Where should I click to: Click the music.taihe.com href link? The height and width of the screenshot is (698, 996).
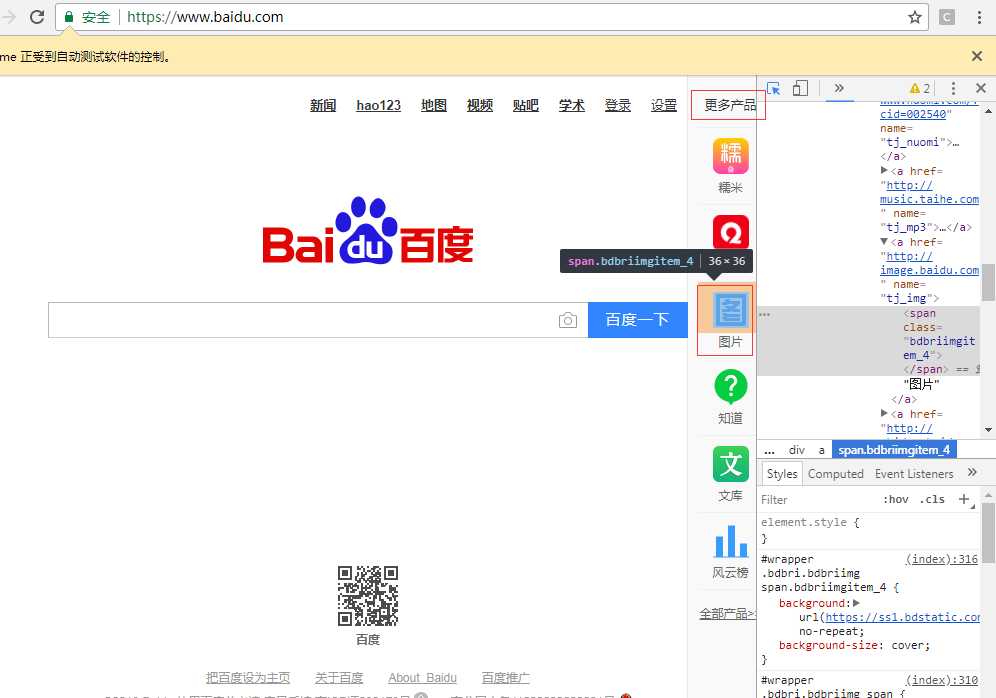[929, 192]
